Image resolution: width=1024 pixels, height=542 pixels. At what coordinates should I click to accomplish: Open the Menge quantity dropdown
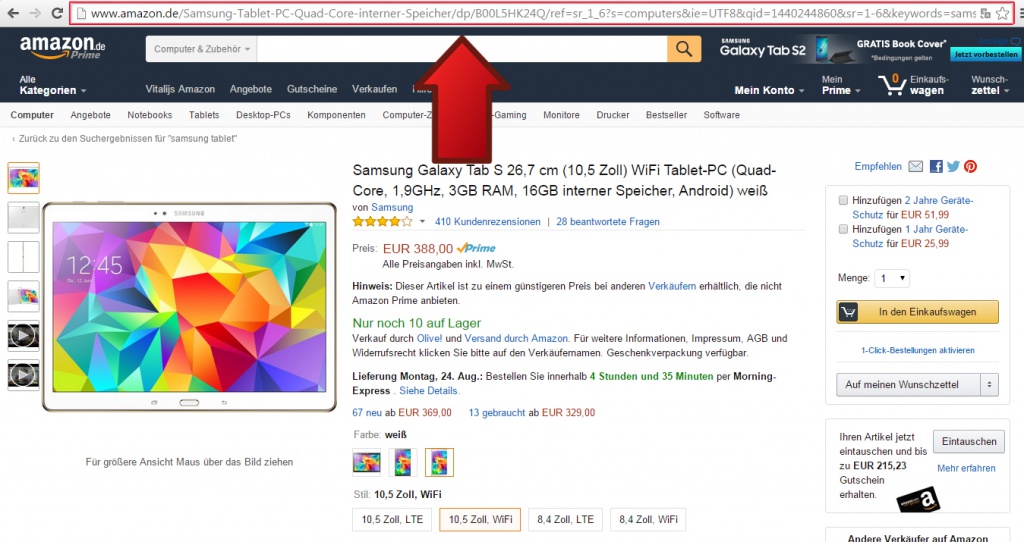(892, 278)
